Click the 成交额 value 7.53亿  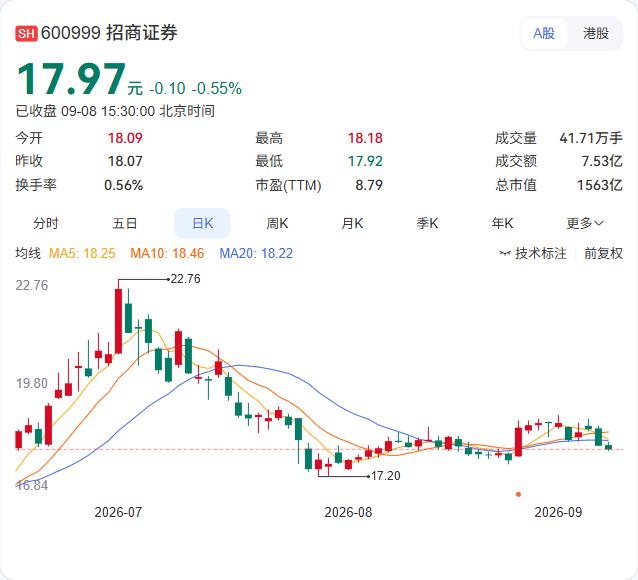coord(602,161)
